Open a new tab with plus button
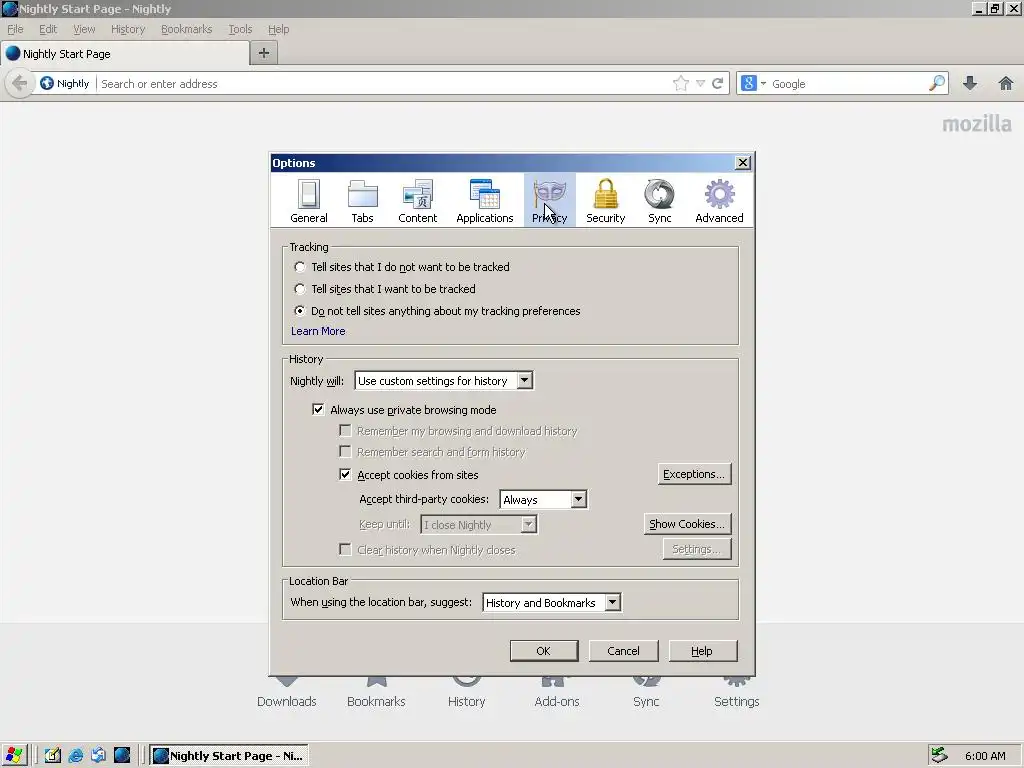Screen dimensions: 1024x768 [264, 53]
